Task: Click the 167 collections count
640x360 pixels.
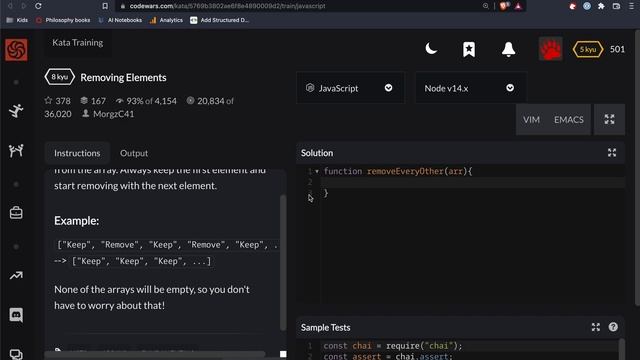Action: 93,101
